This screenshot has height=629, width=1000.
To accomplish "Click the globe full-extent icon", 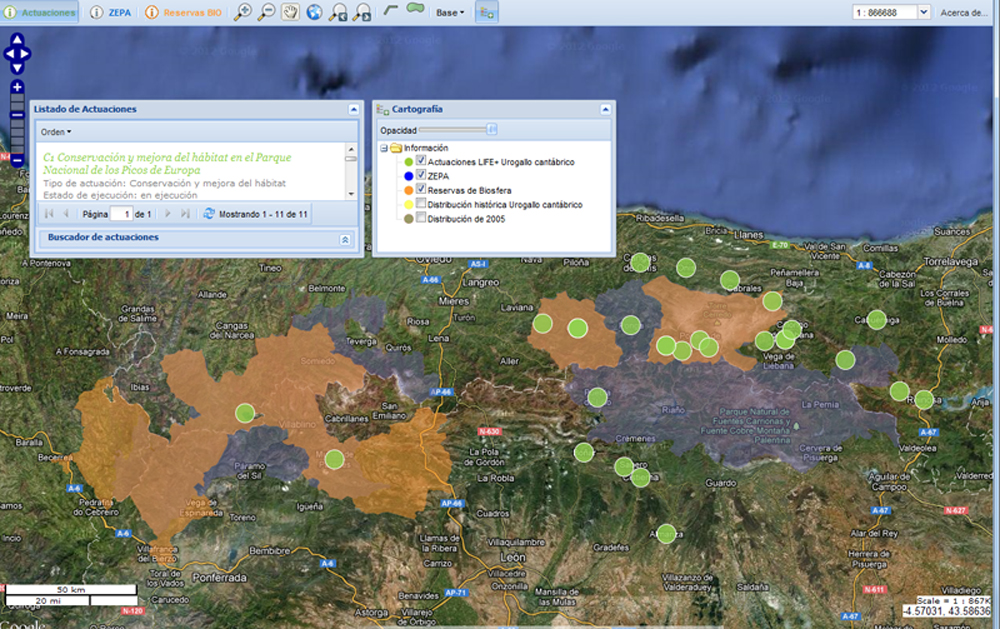I will tap(315, 13).
